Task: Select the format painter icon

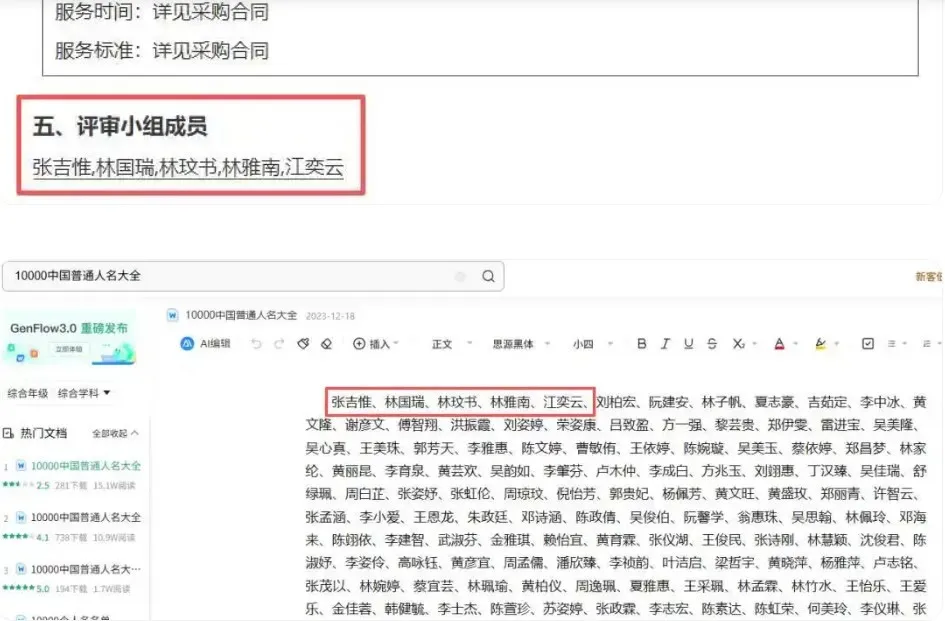Action: click(x=303, y=343)
